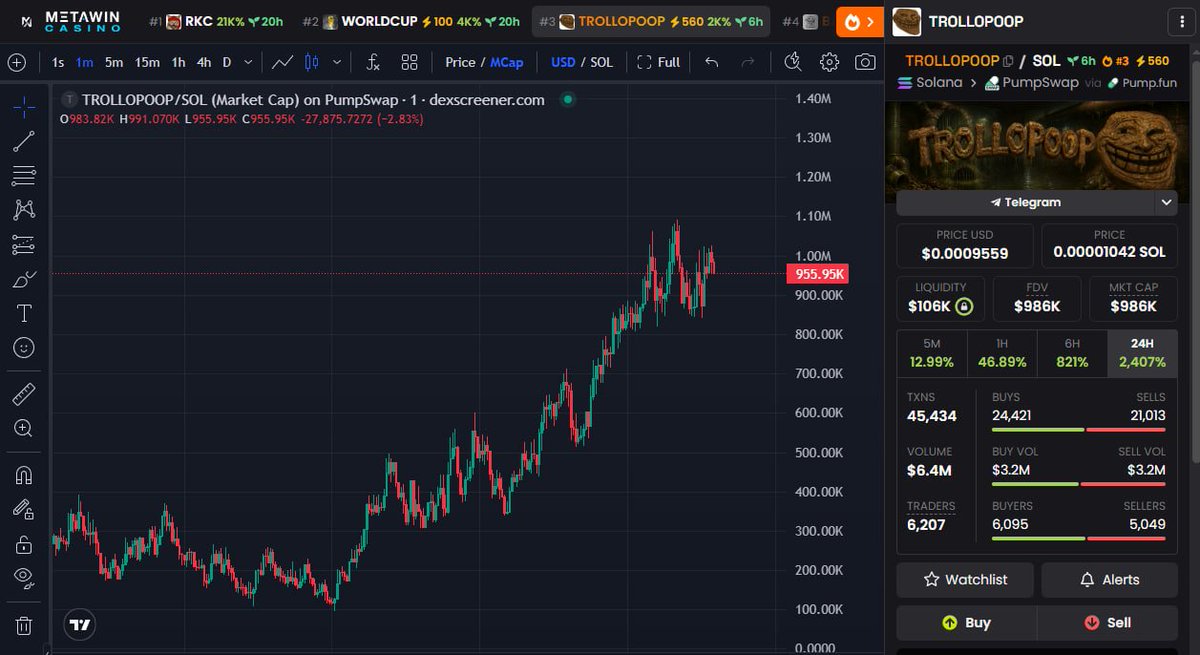Switch to 4h timeframe
Image resolution: width=1200 pixels, height=655 pixels.
204,62
